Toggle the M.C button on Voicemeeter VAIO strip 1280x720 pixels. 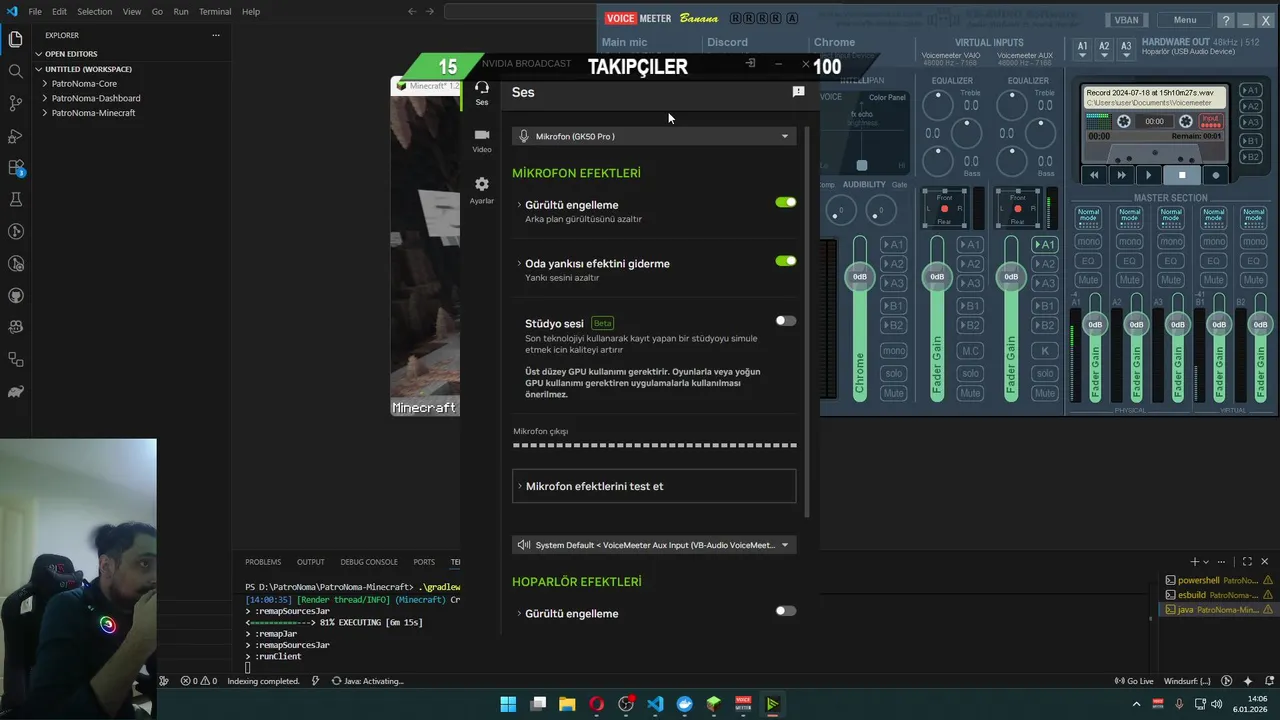point(970,351)
